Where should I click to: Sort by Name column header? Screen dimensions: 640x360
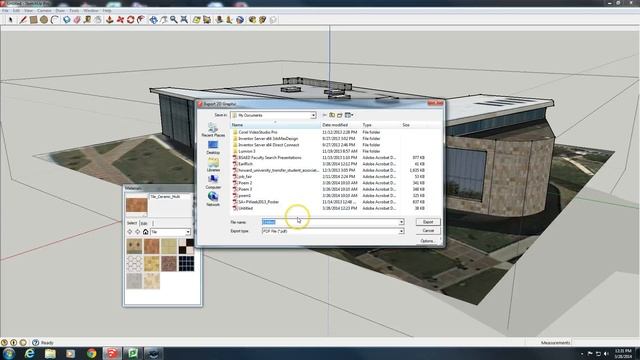point(276,125)
